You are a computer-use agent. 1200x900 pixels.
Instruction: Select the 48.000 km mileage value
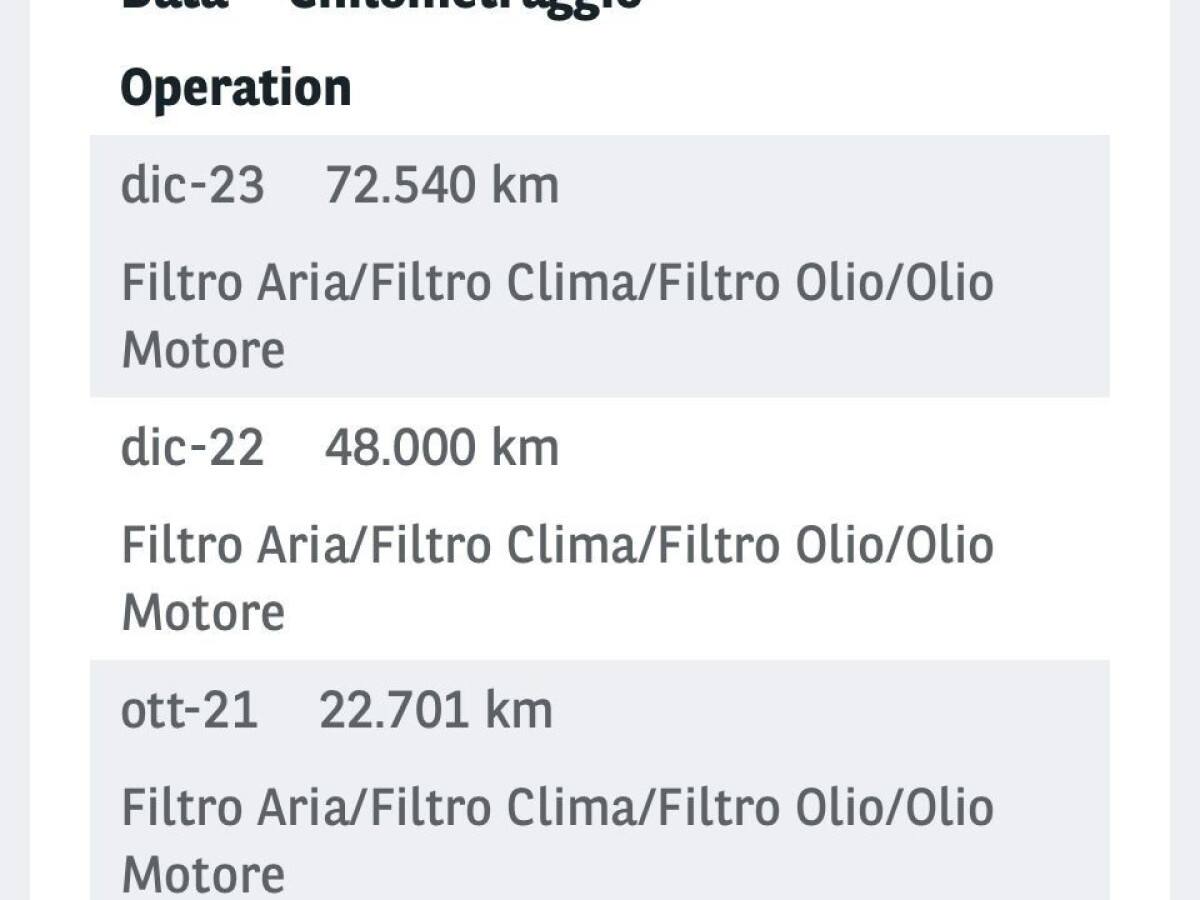click(441, 448)
